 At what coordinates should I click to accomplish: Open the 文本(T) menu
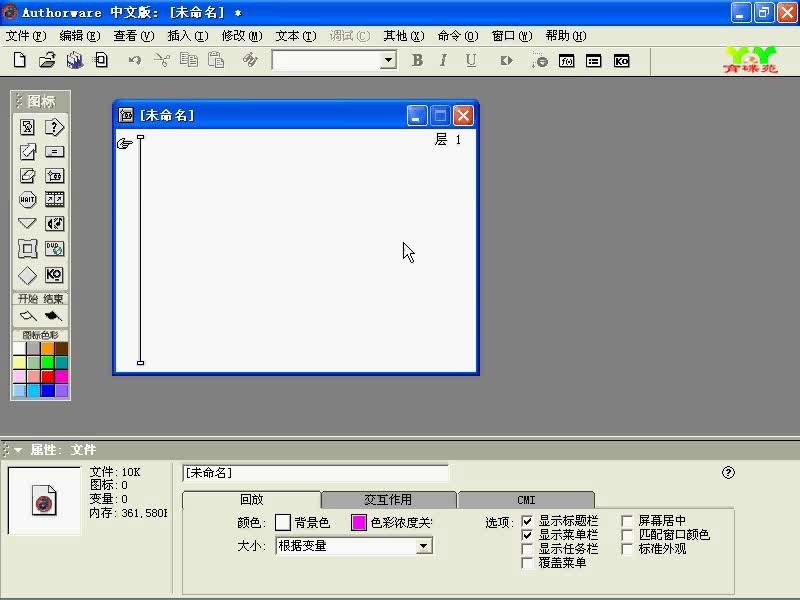coord(296,36)
